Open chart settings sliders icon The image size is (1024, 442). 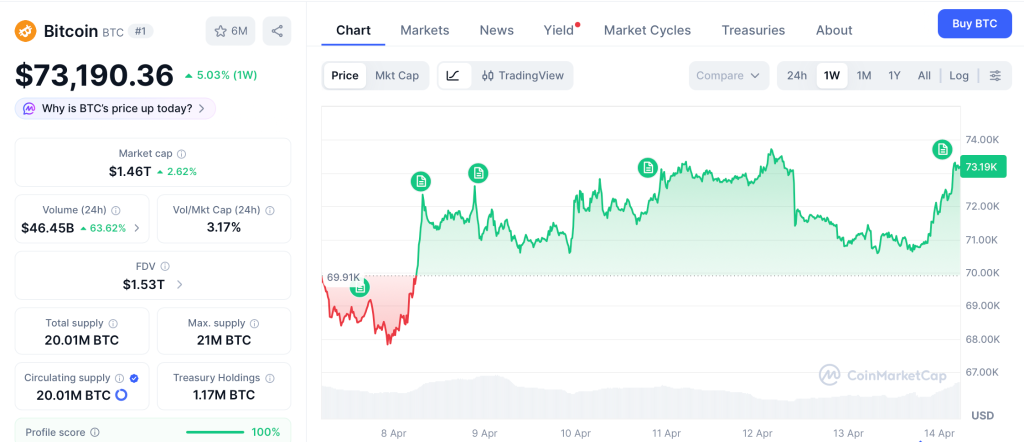(994, 76)
